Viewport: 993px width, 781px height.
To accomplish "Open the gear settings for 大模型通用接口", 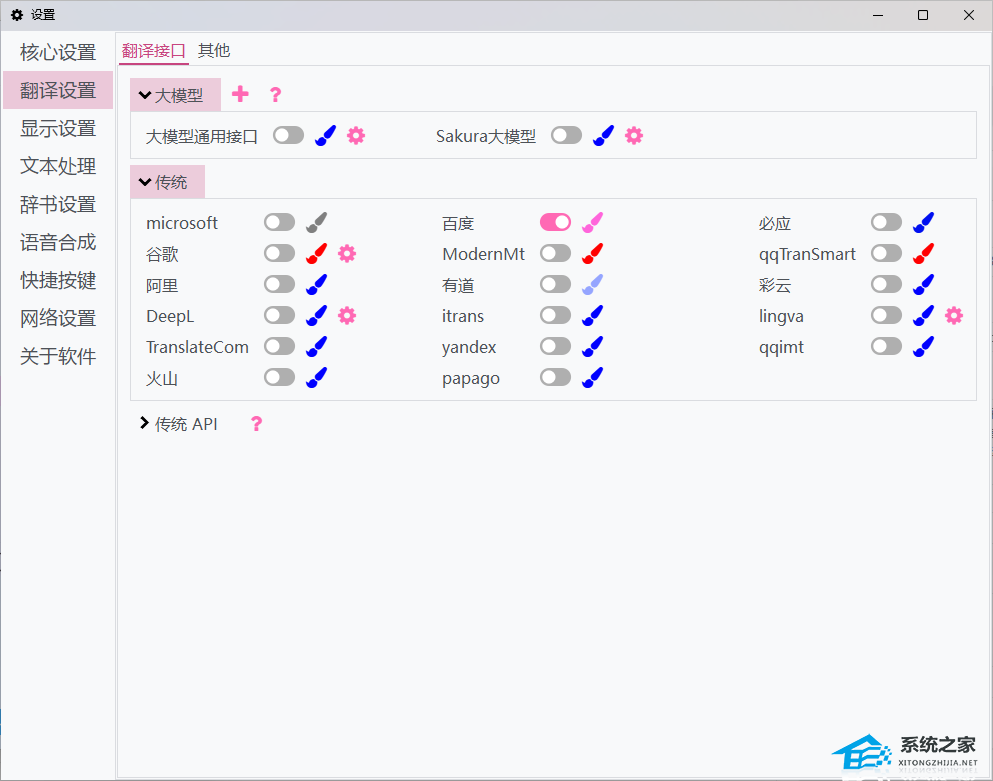I will click(x=356, y=136).
